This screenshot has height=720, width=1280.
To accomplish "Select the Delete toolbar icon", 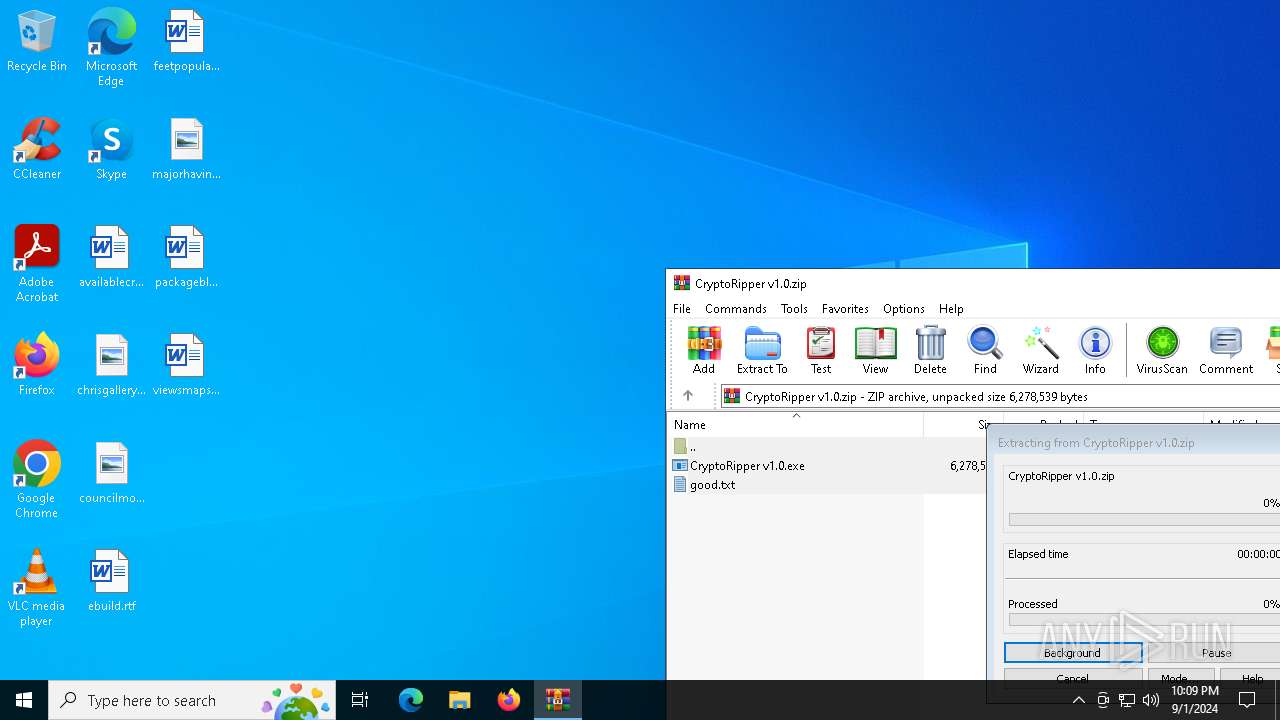I will 930,350.
